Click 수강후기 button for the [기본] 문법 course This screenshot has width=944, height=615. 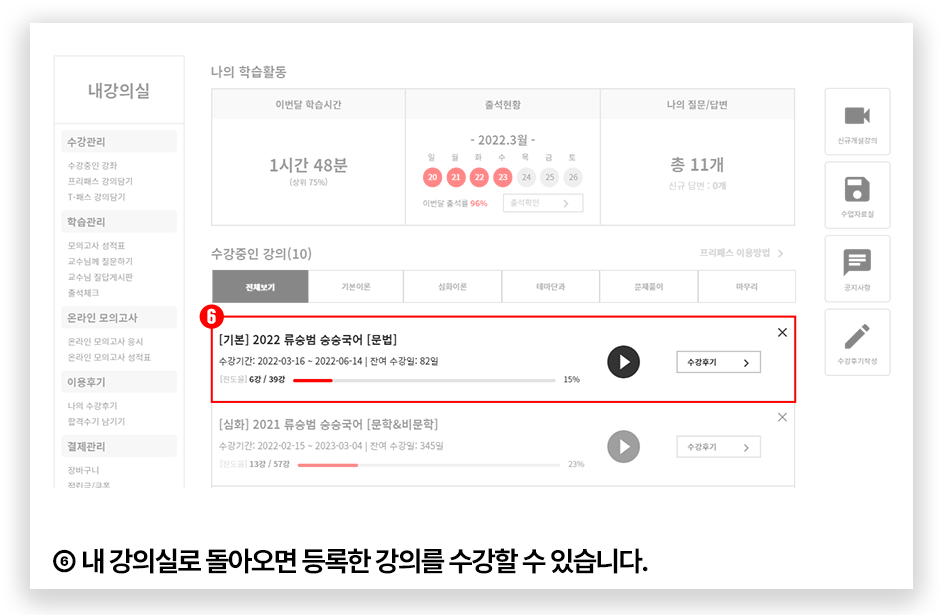(x=718, y=362)
